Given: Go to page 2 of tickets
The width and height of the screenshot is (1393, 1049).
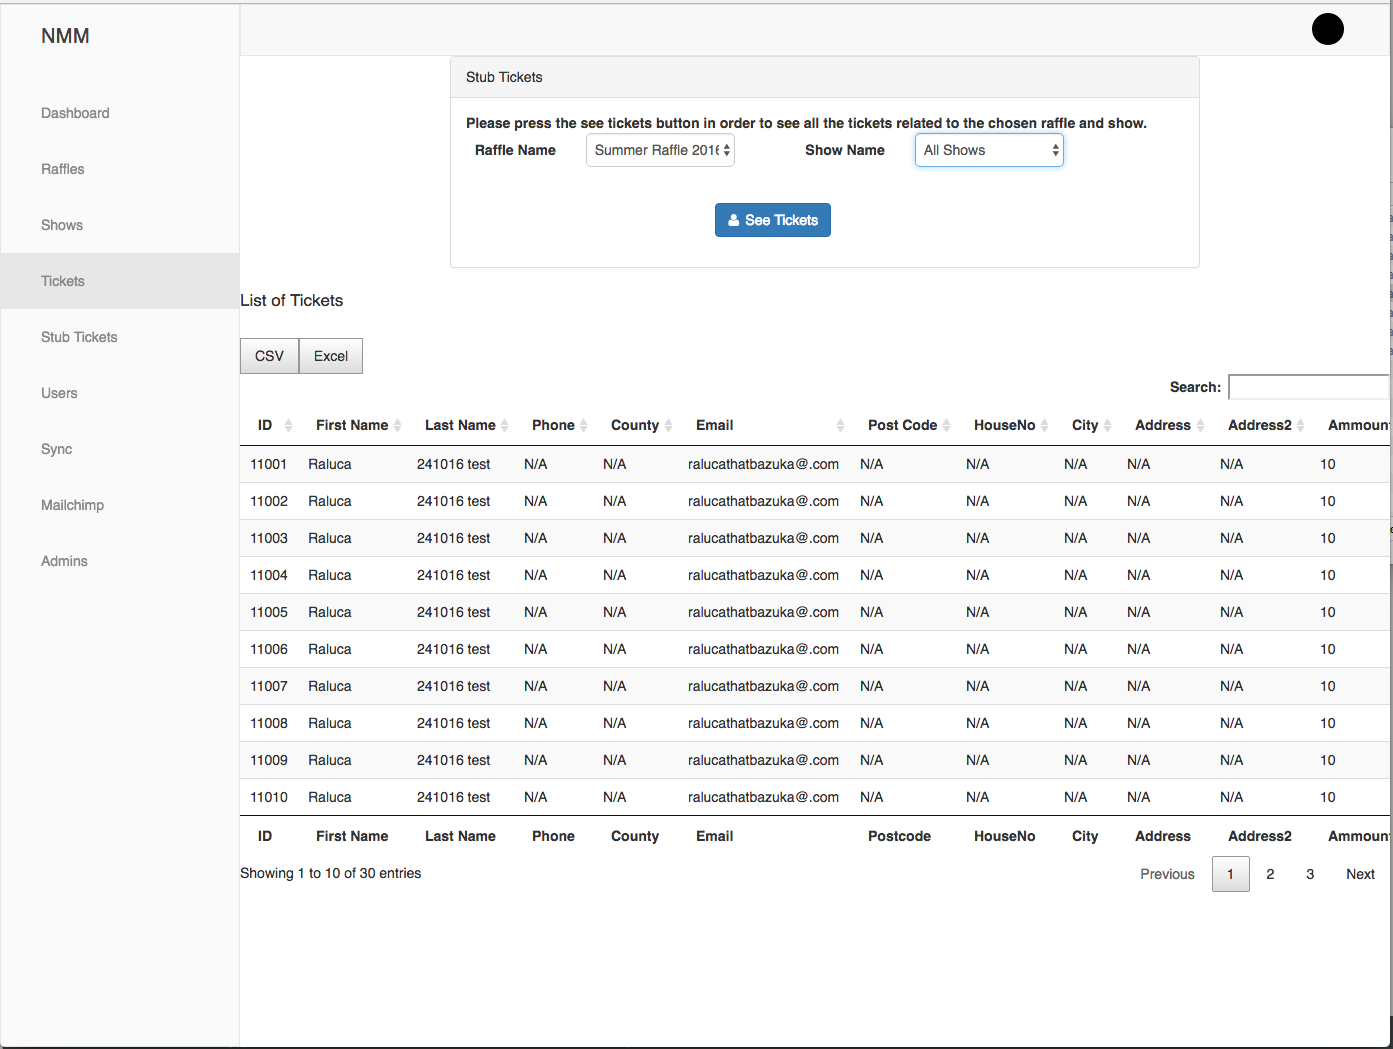Looking at the screenshot, I should (1270, 874).
